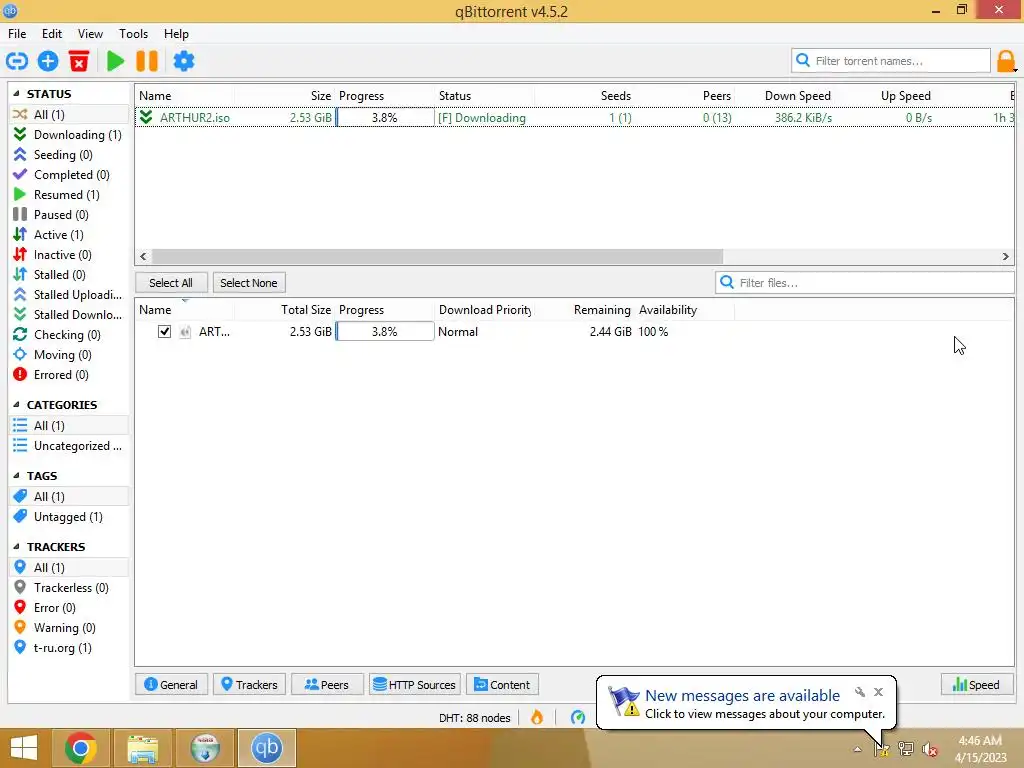
Task: Focus the Filter torrent names search field
Action: [x=891, y=61]
